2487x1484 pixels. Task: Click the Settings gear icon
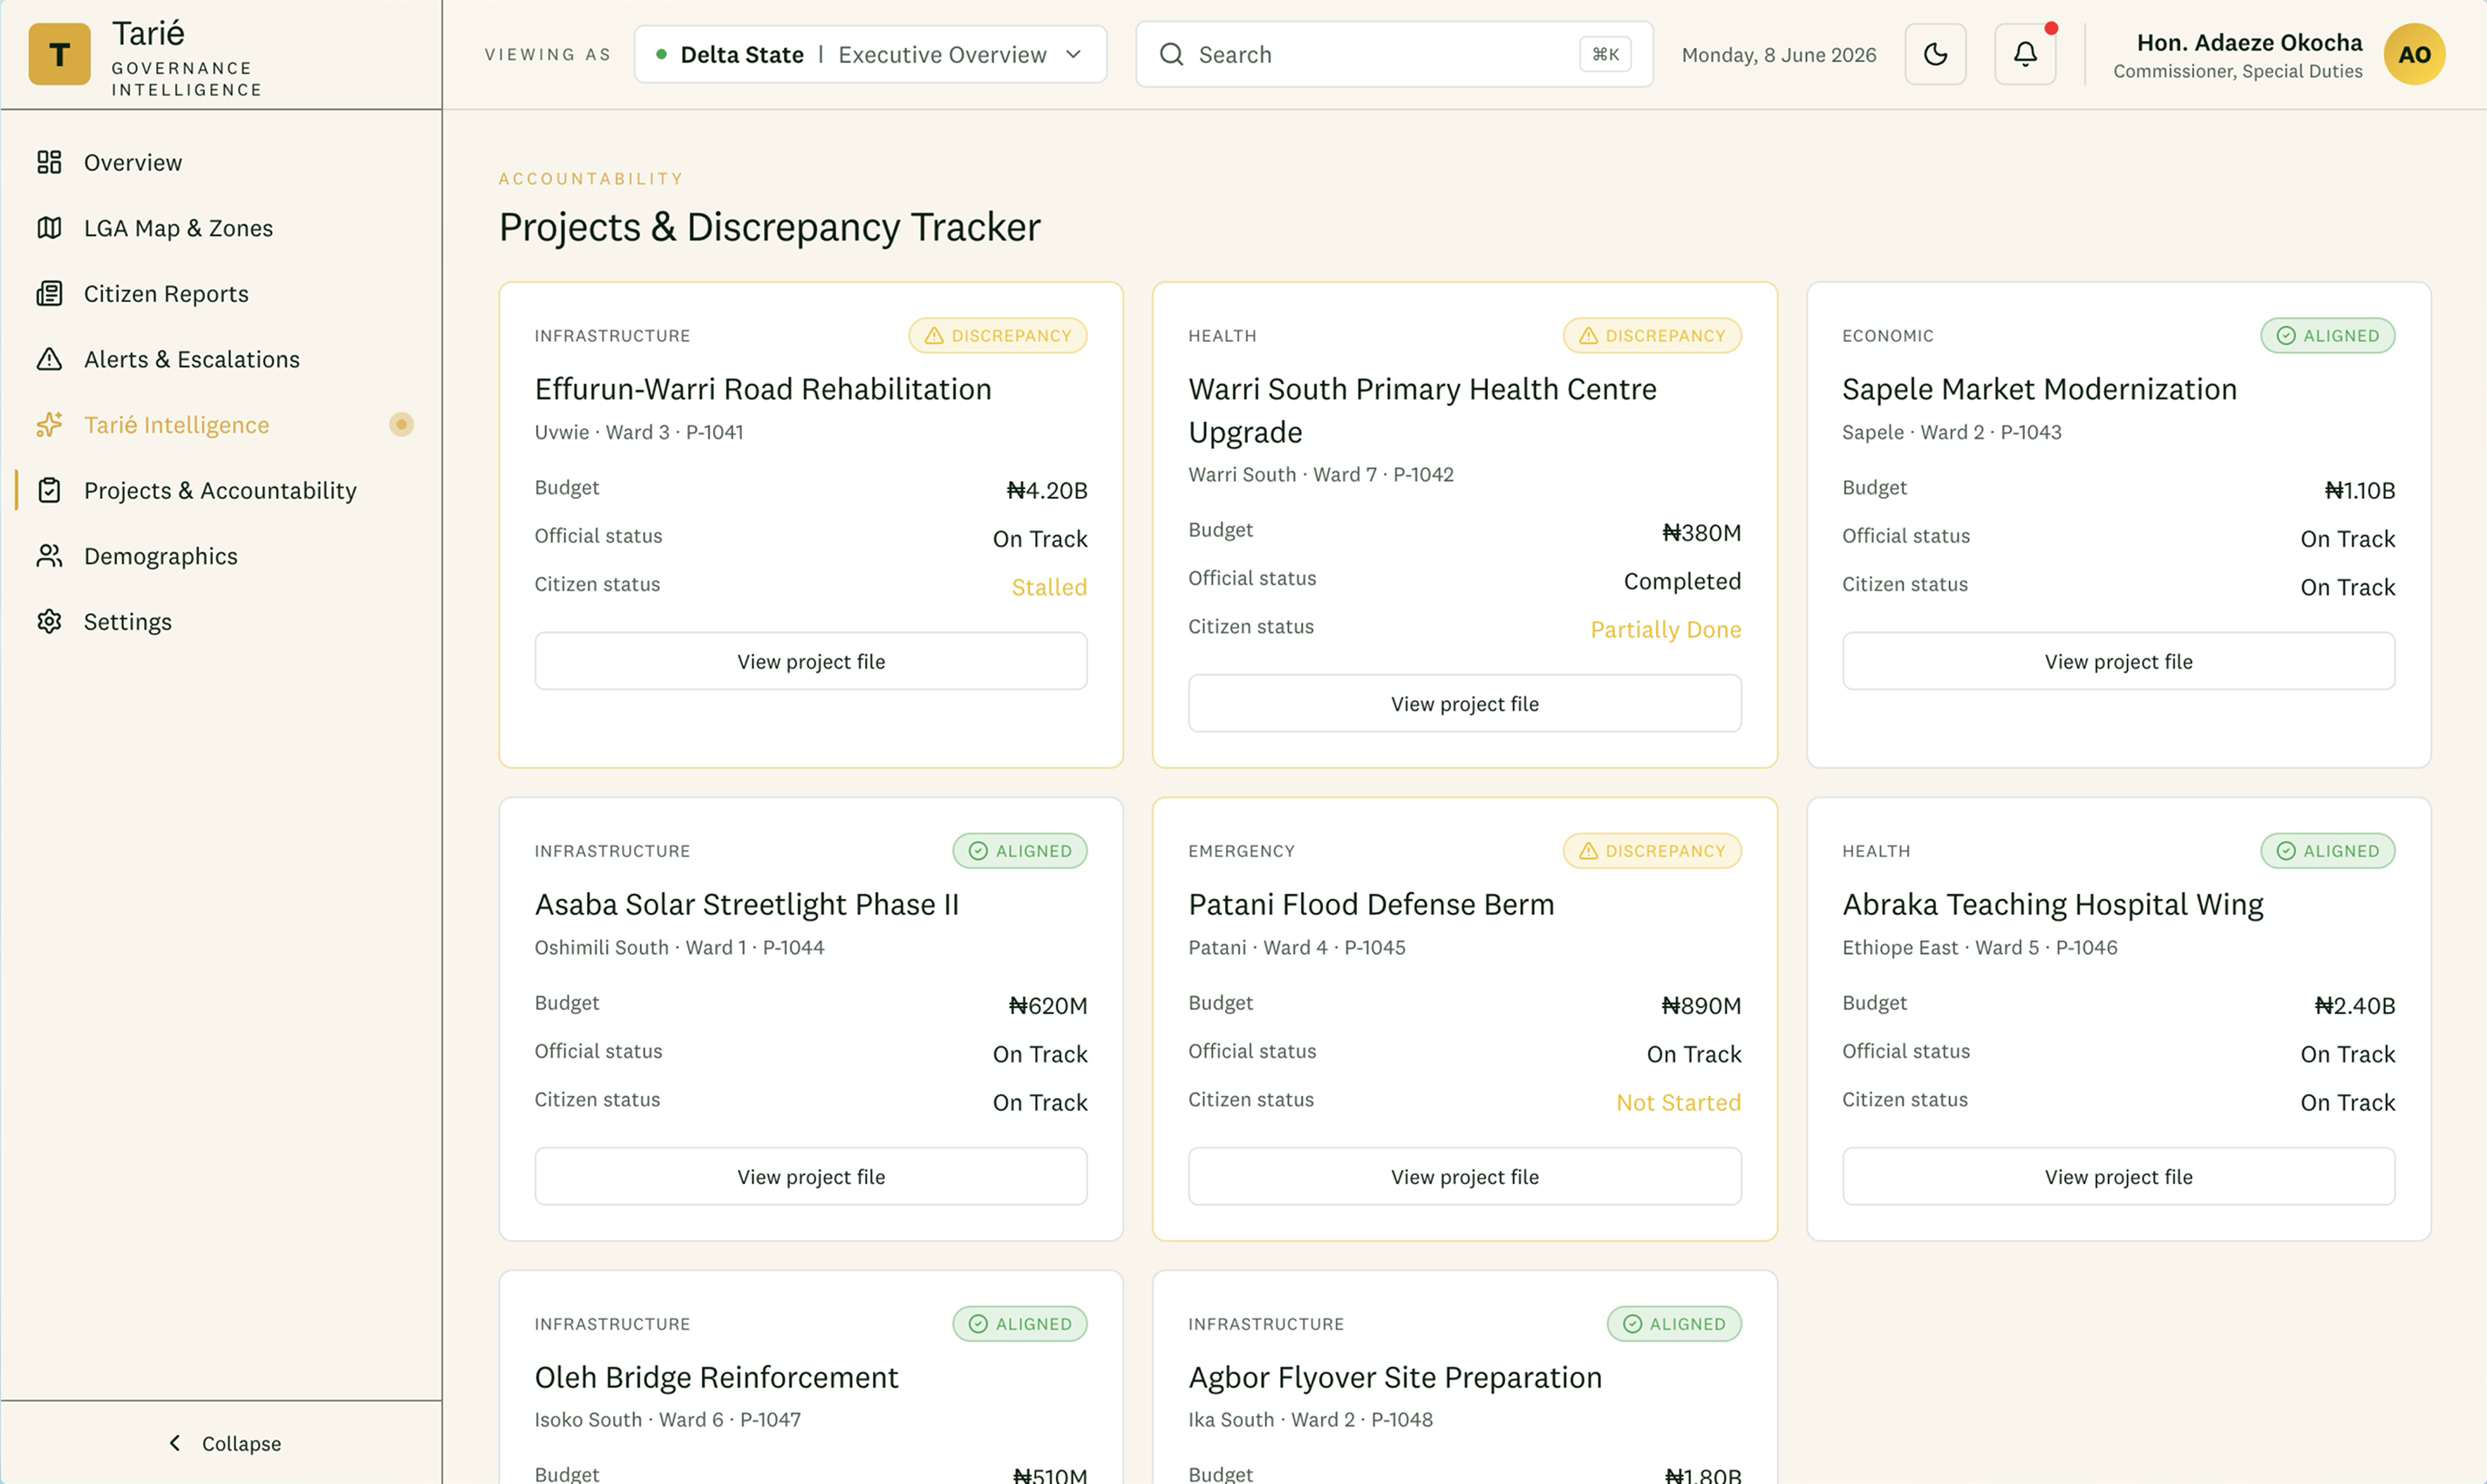click(x=49, y=621)
